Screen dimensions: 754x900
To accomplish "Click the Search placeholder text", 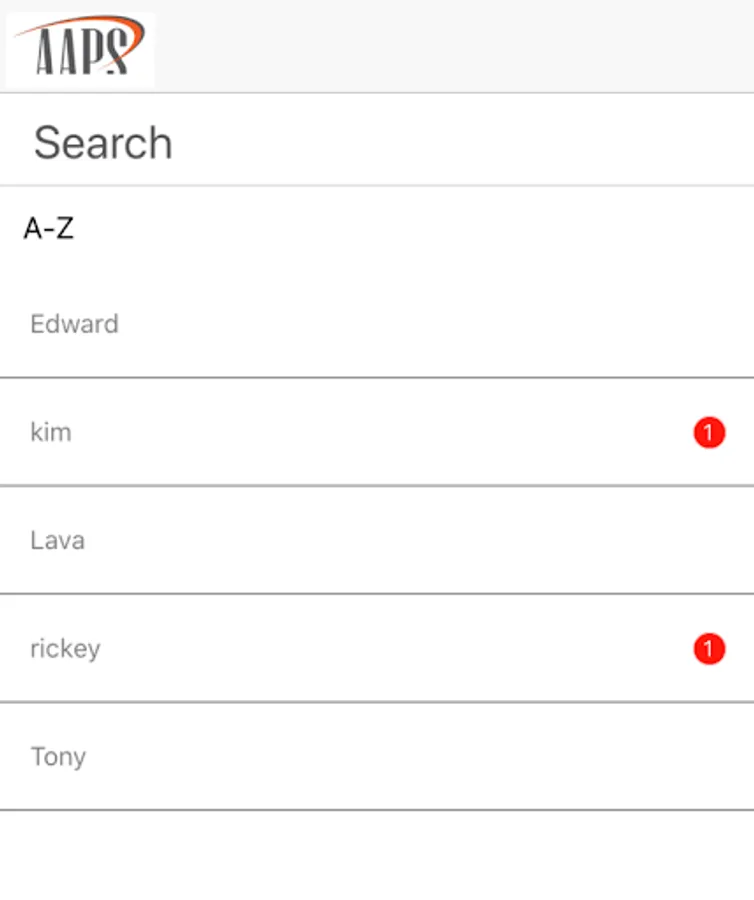I will click(x=103, y=143).
